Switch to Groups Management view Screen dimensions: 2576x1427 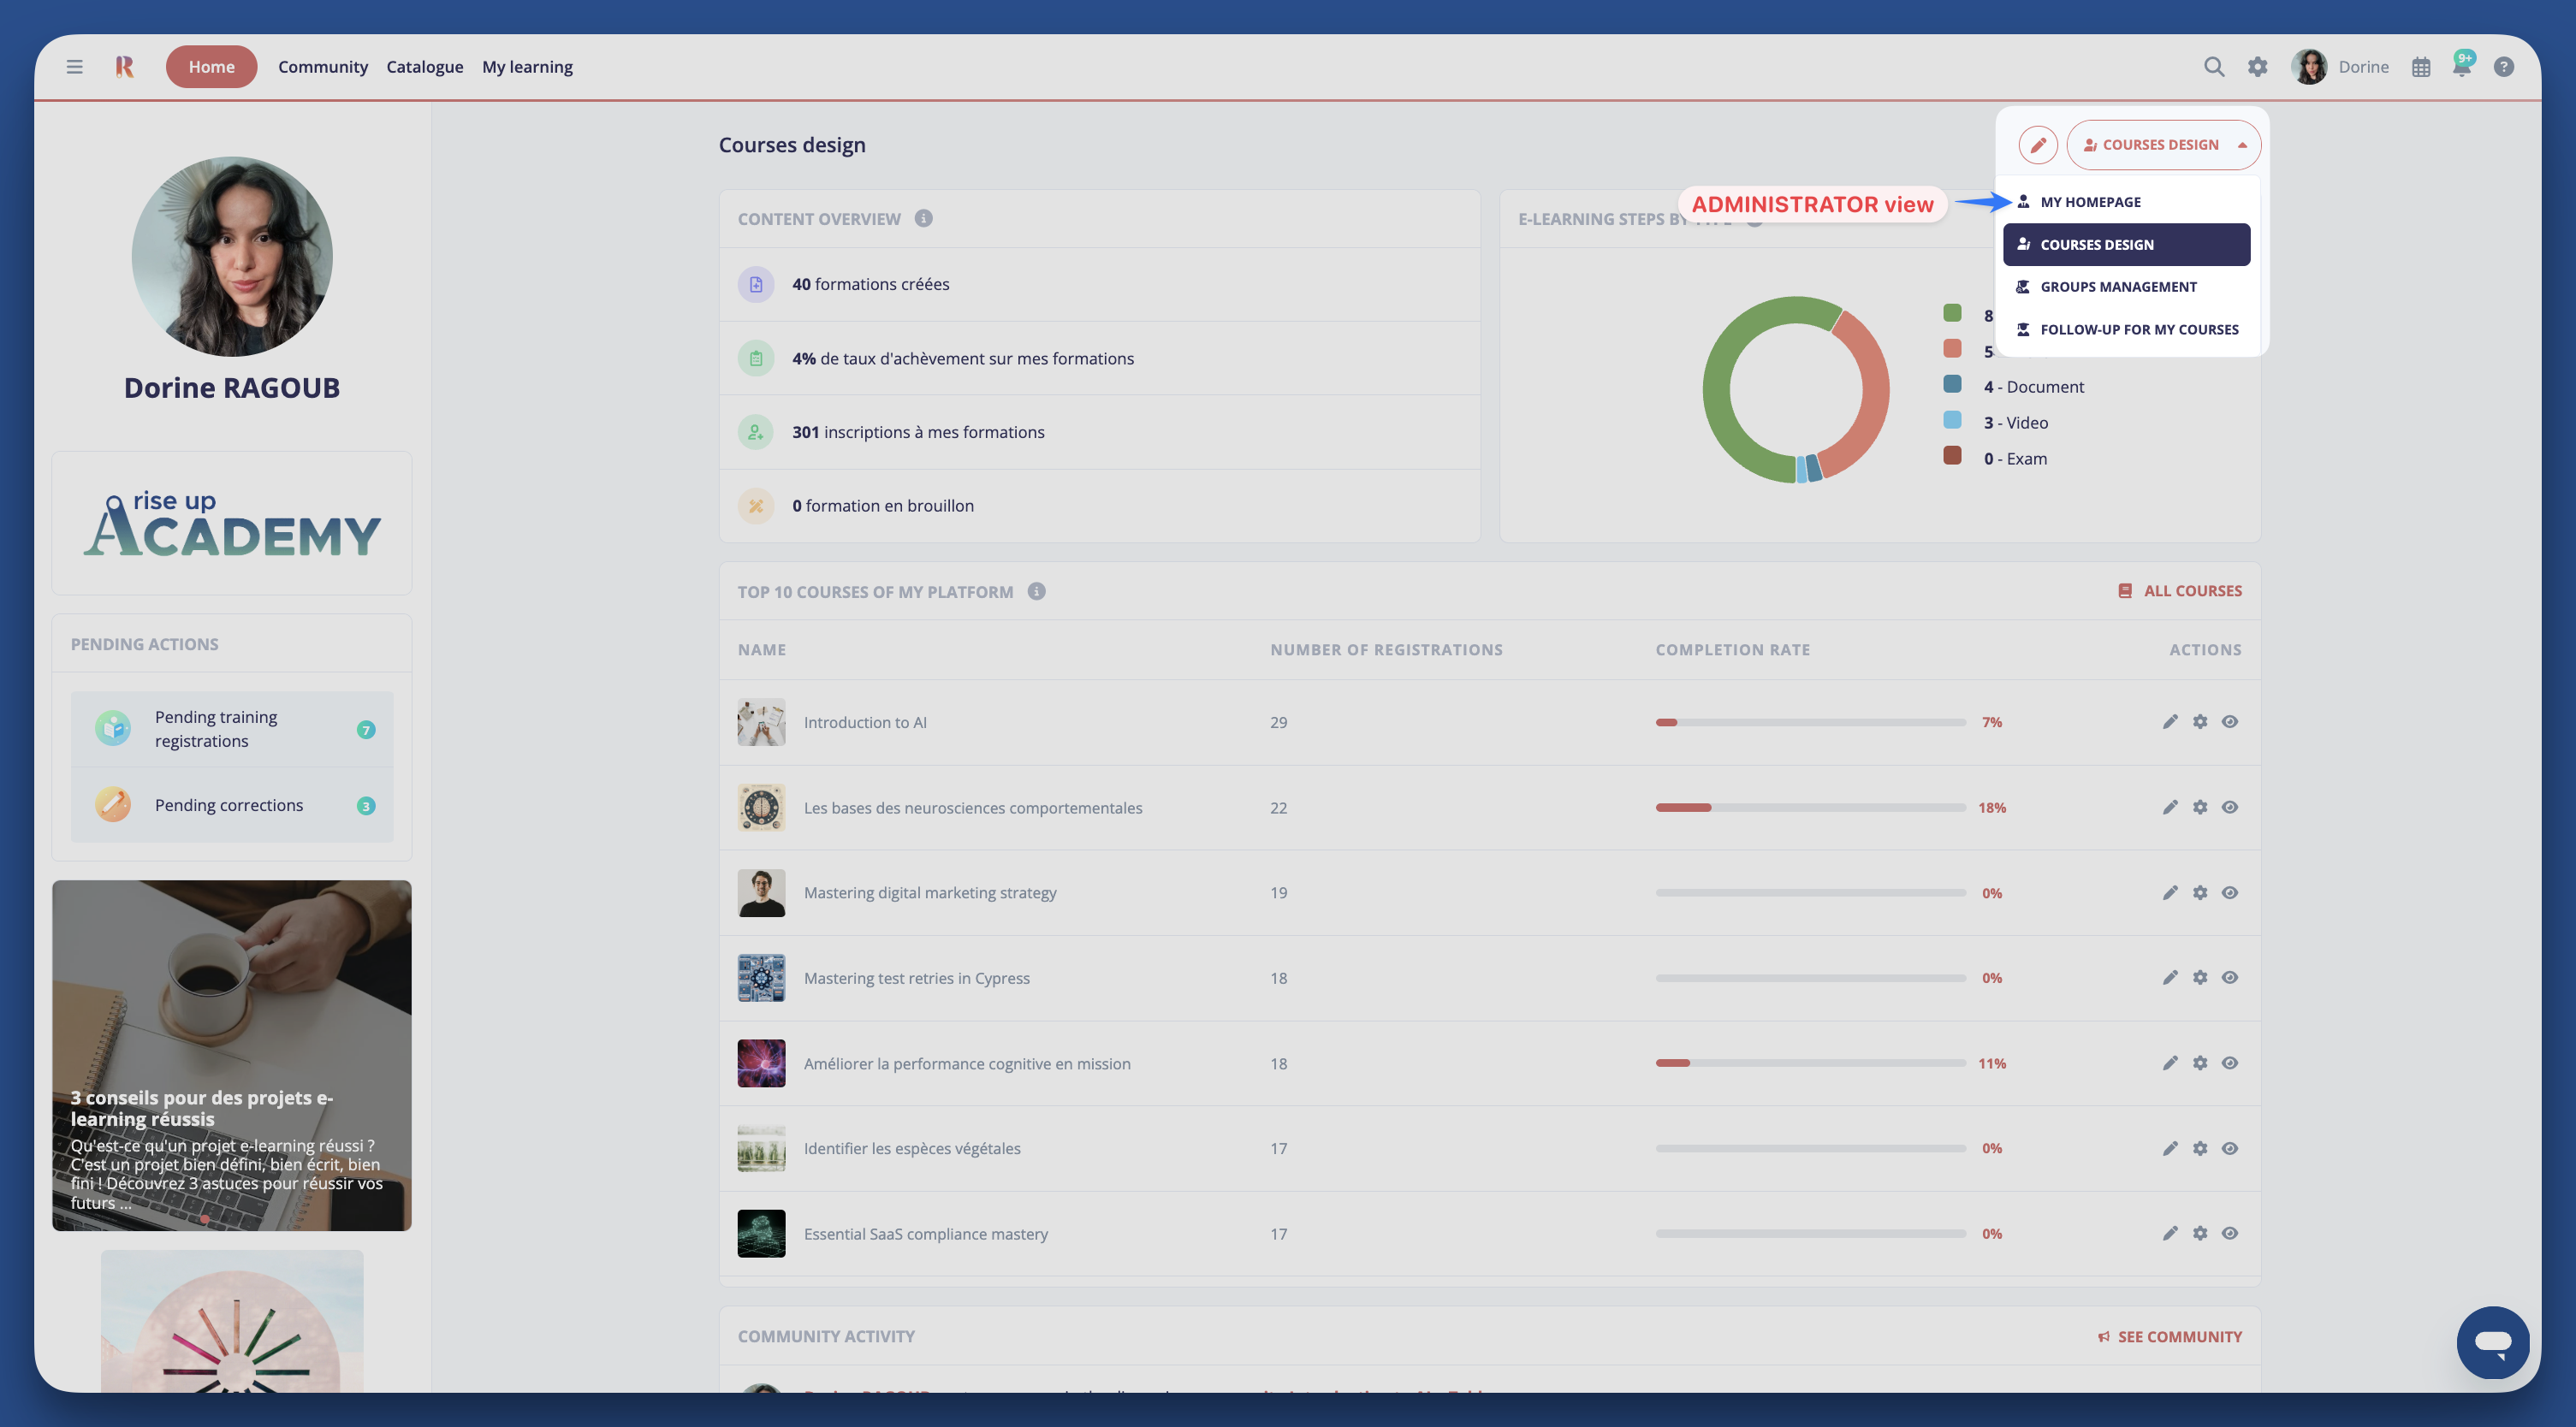tap(2117, 287)
